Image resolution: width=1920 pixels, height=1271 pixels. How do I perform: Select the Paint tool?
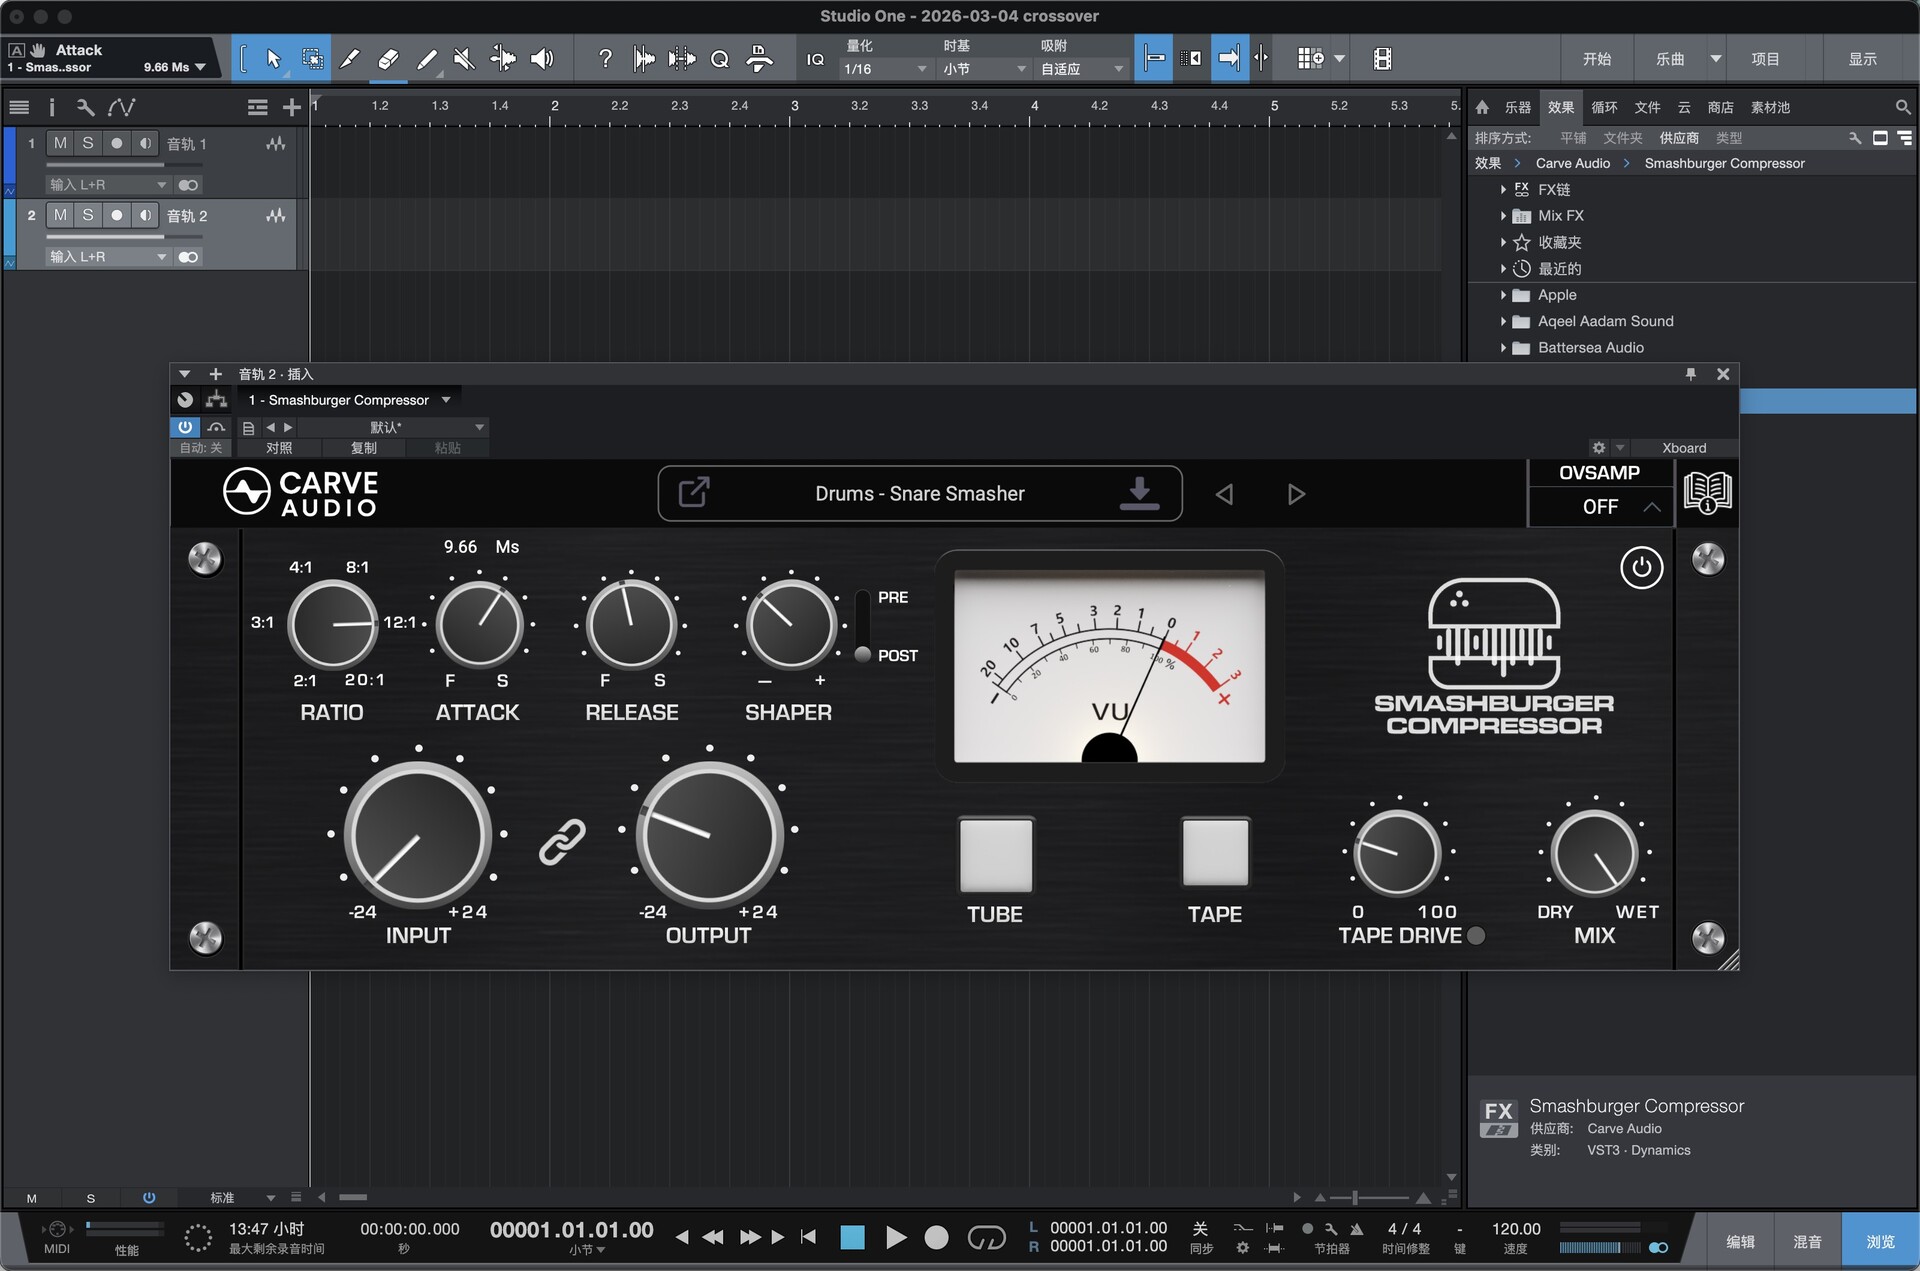coord(427,58)
